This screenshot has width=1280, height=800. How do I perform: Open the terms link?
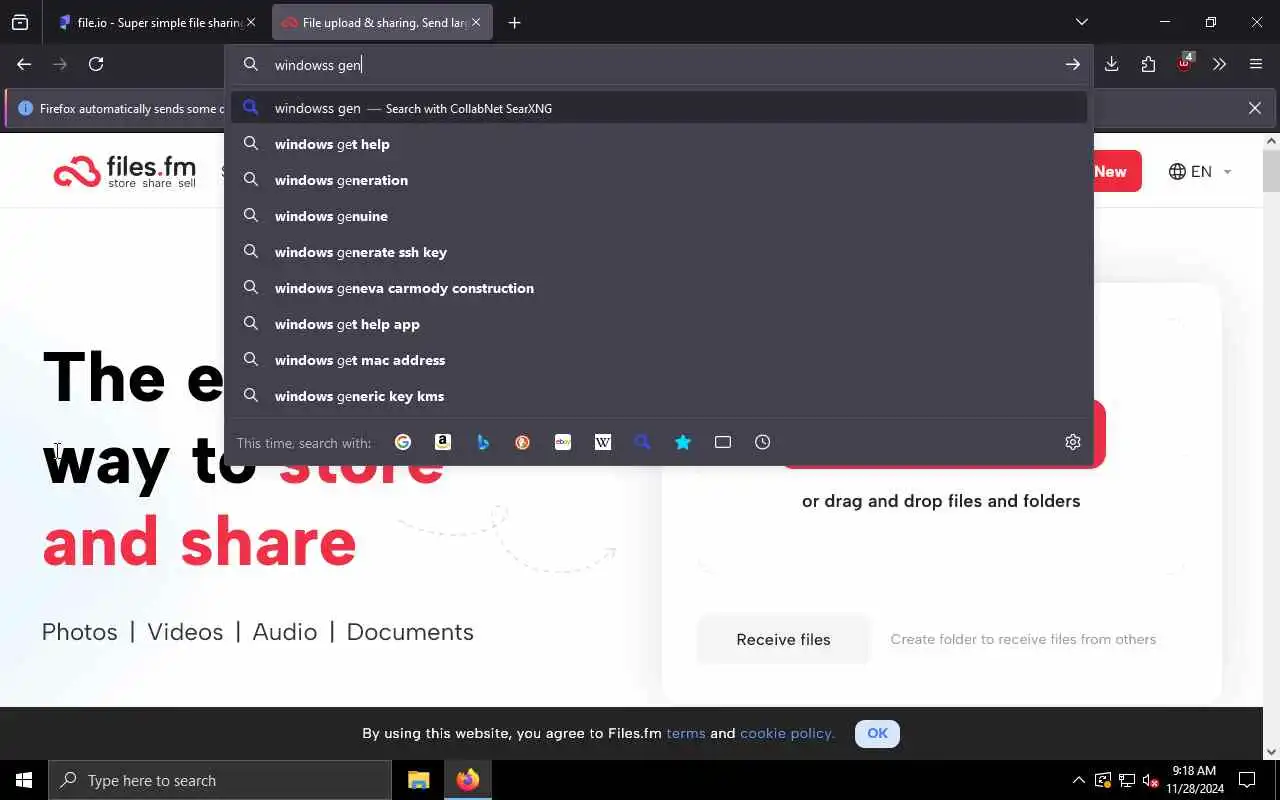[x=686, y=733]
